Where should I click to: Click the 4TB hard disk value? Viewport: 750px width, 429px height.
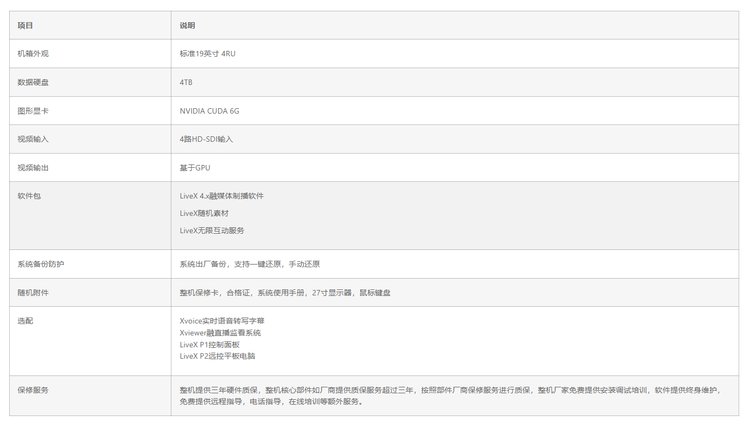click(x=186, y=82)
